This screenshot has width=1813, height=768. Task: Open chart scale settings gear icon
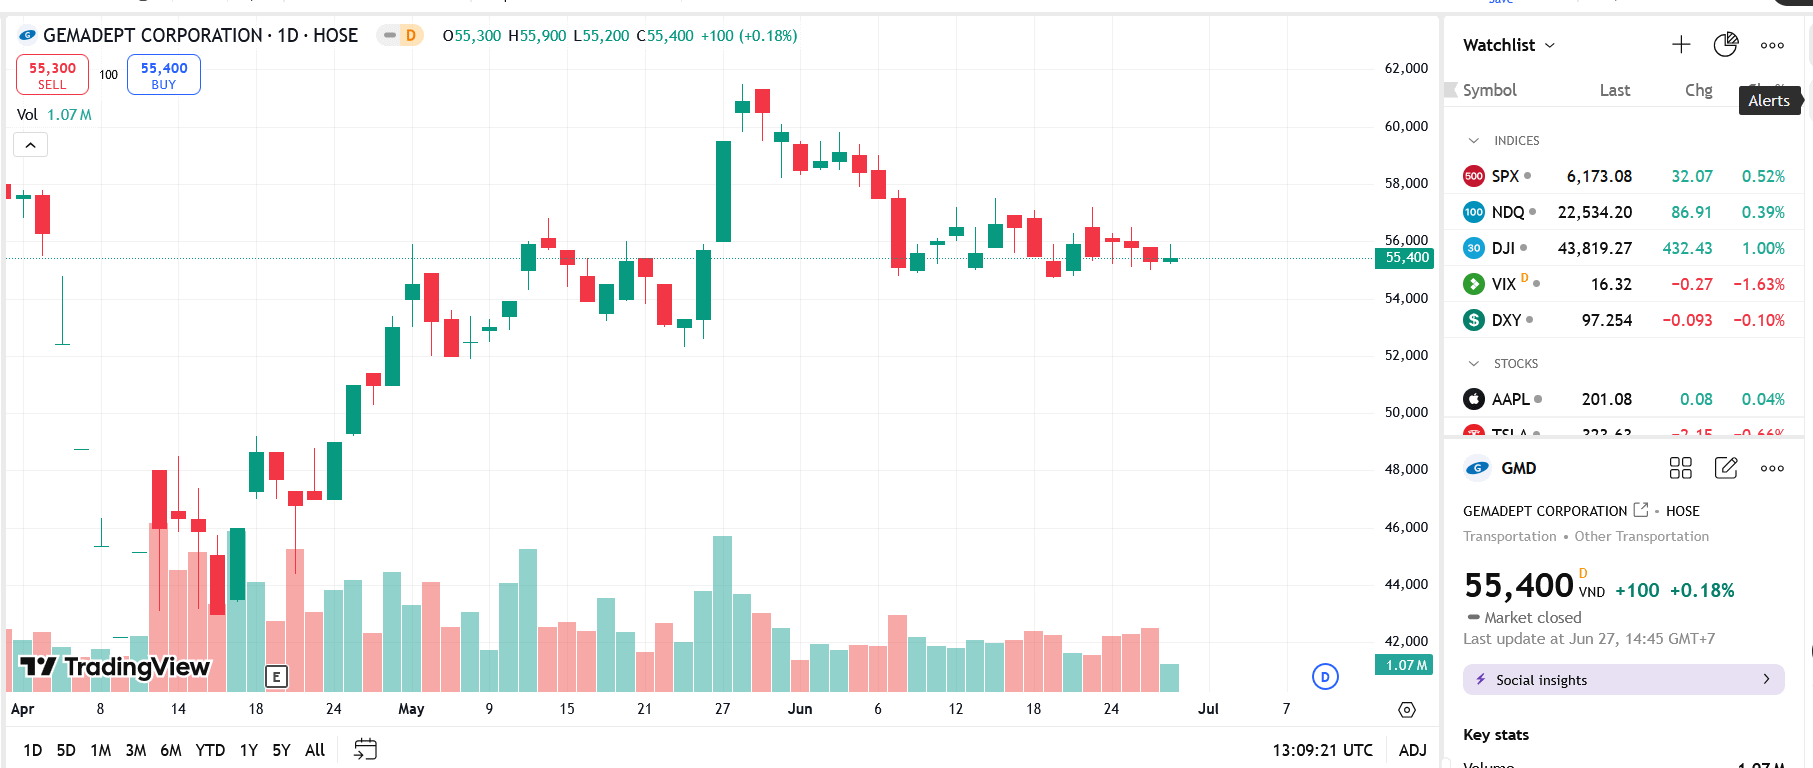1407,709
